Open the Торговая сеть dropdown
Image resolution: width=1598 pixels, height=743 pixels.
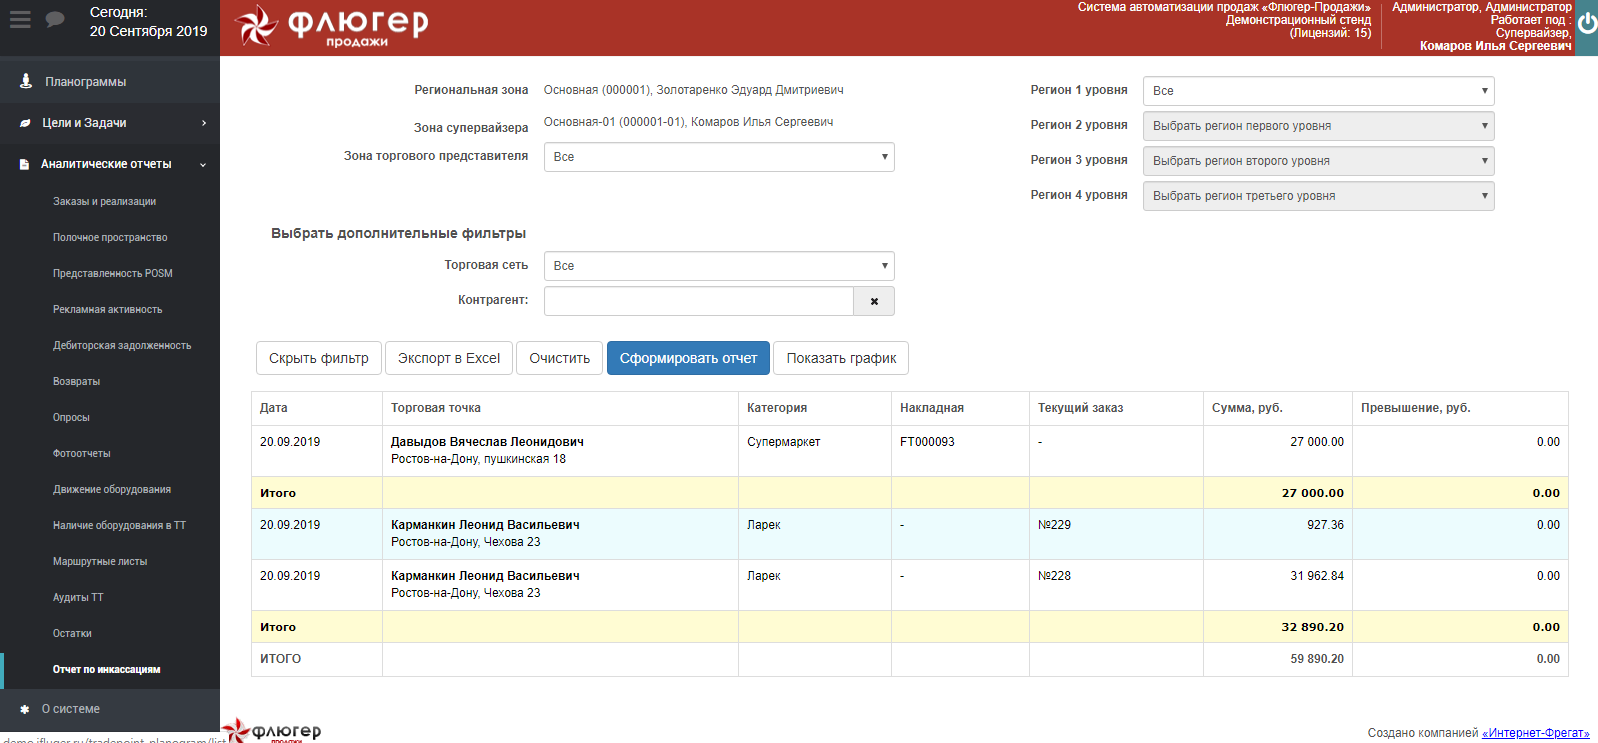pos(718,266)
